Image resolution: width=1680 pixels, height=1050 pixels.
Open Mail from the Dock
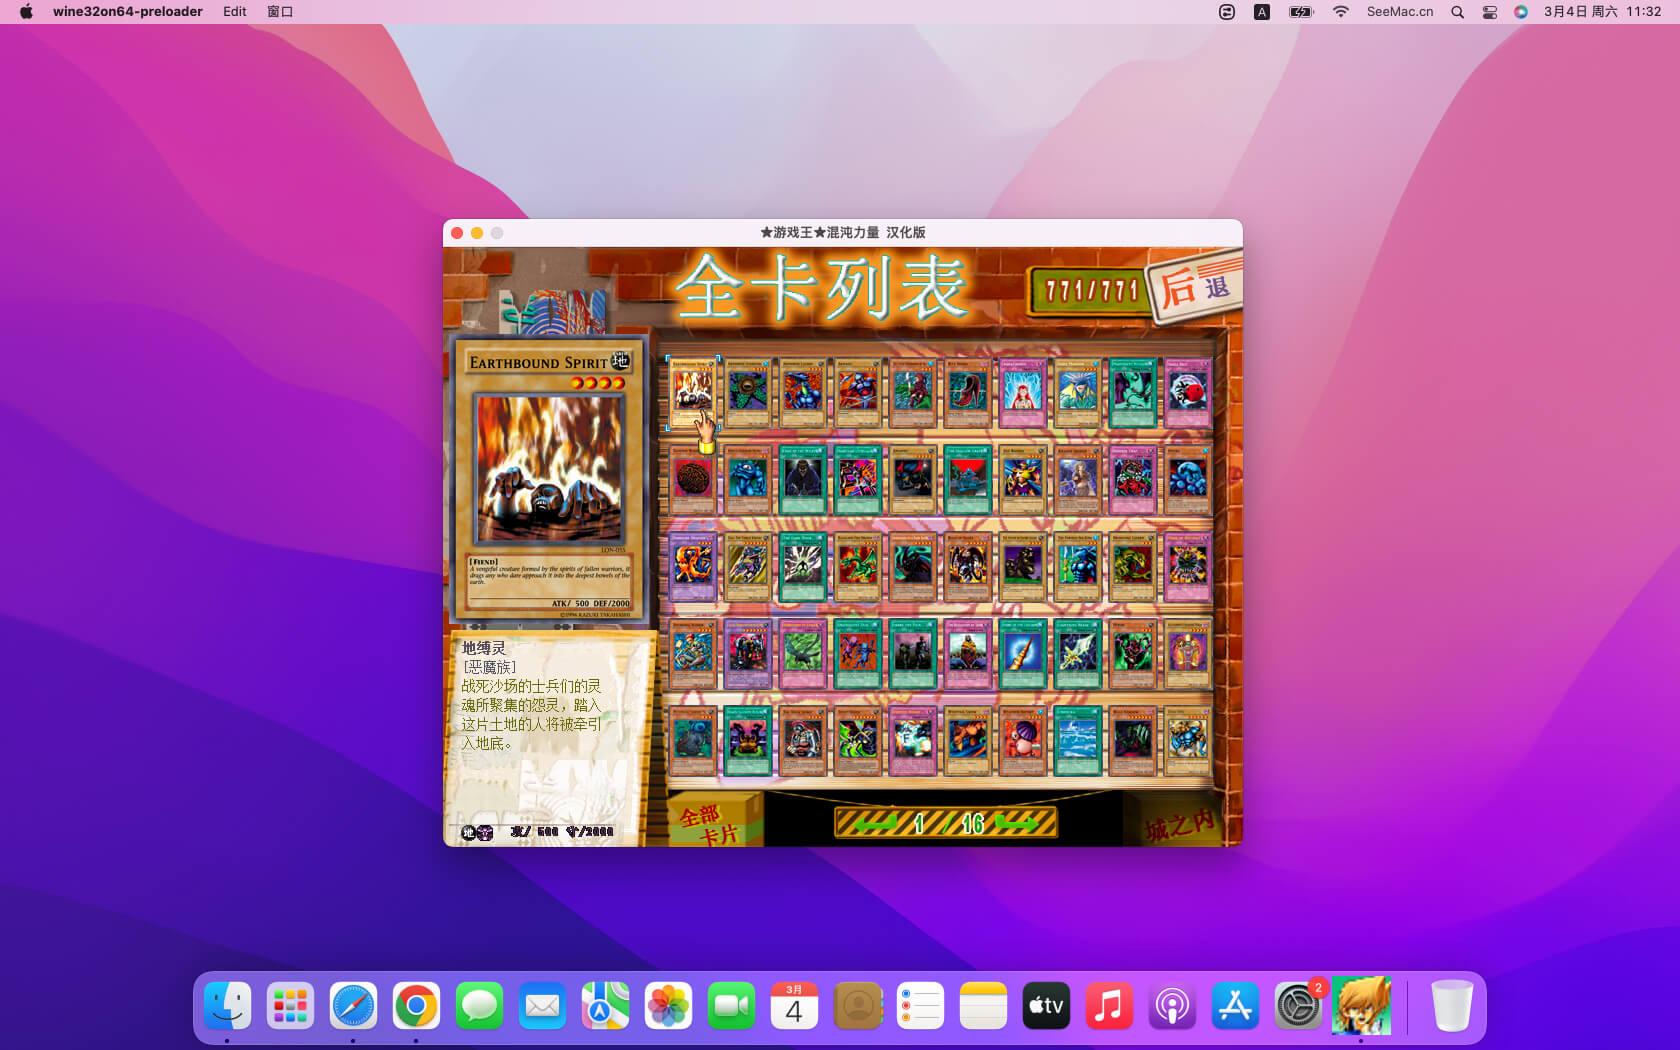click(x=542, y=1005)
